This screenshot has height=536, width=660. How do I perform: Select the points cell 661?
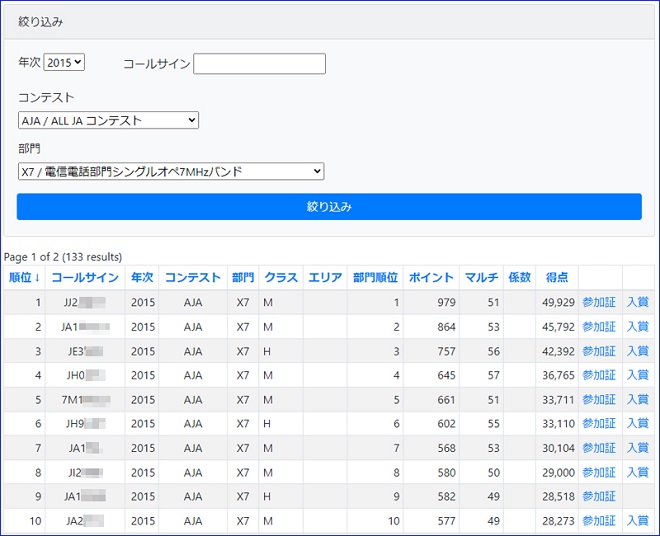coord(431,400)
